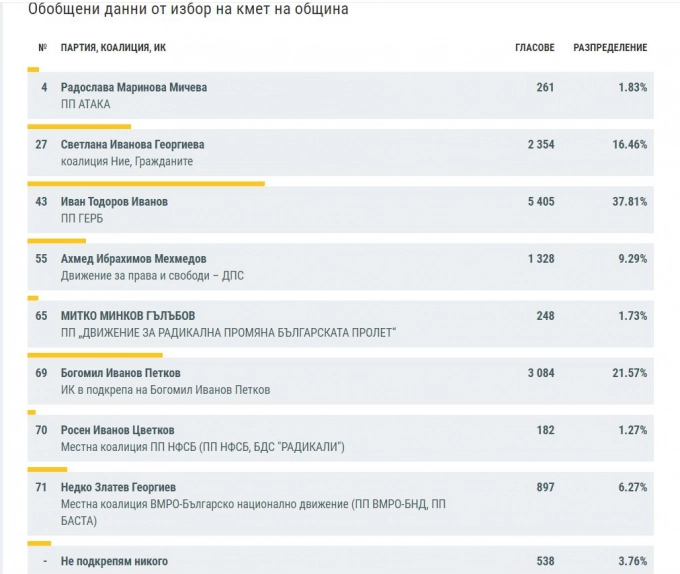
Task: Click the 'РАЗПРЕДЕЛЕНИЕ' column header
Action: coord(610,48)
